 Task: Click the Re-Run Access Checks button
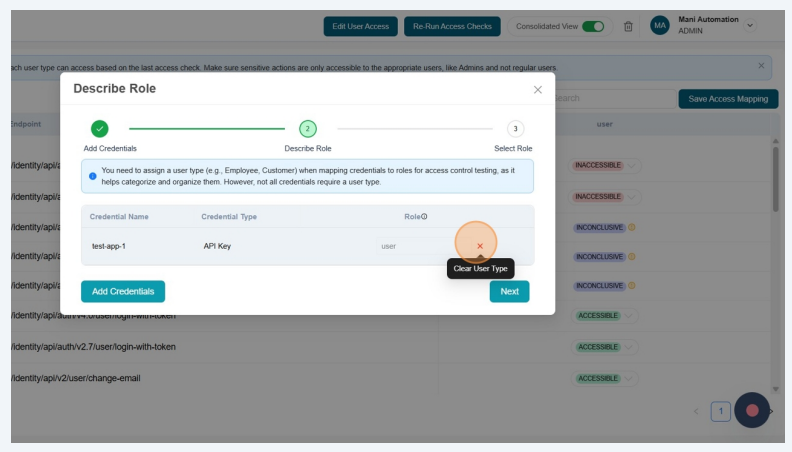click(453, 26)
